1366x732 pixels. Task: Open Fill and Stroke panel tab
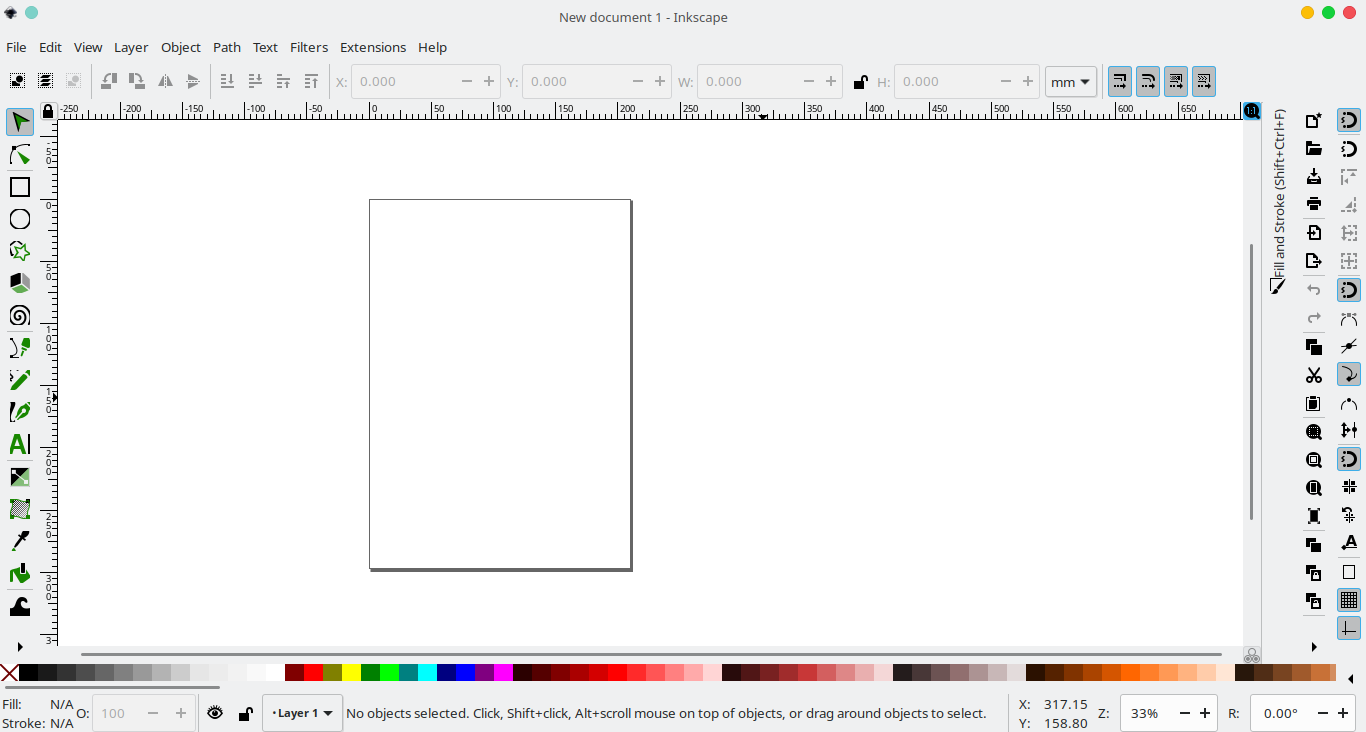1279,200
